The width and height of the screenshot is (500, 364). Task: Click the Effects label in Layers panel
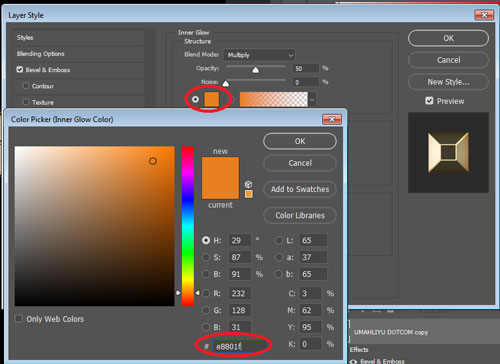[359, 349]
